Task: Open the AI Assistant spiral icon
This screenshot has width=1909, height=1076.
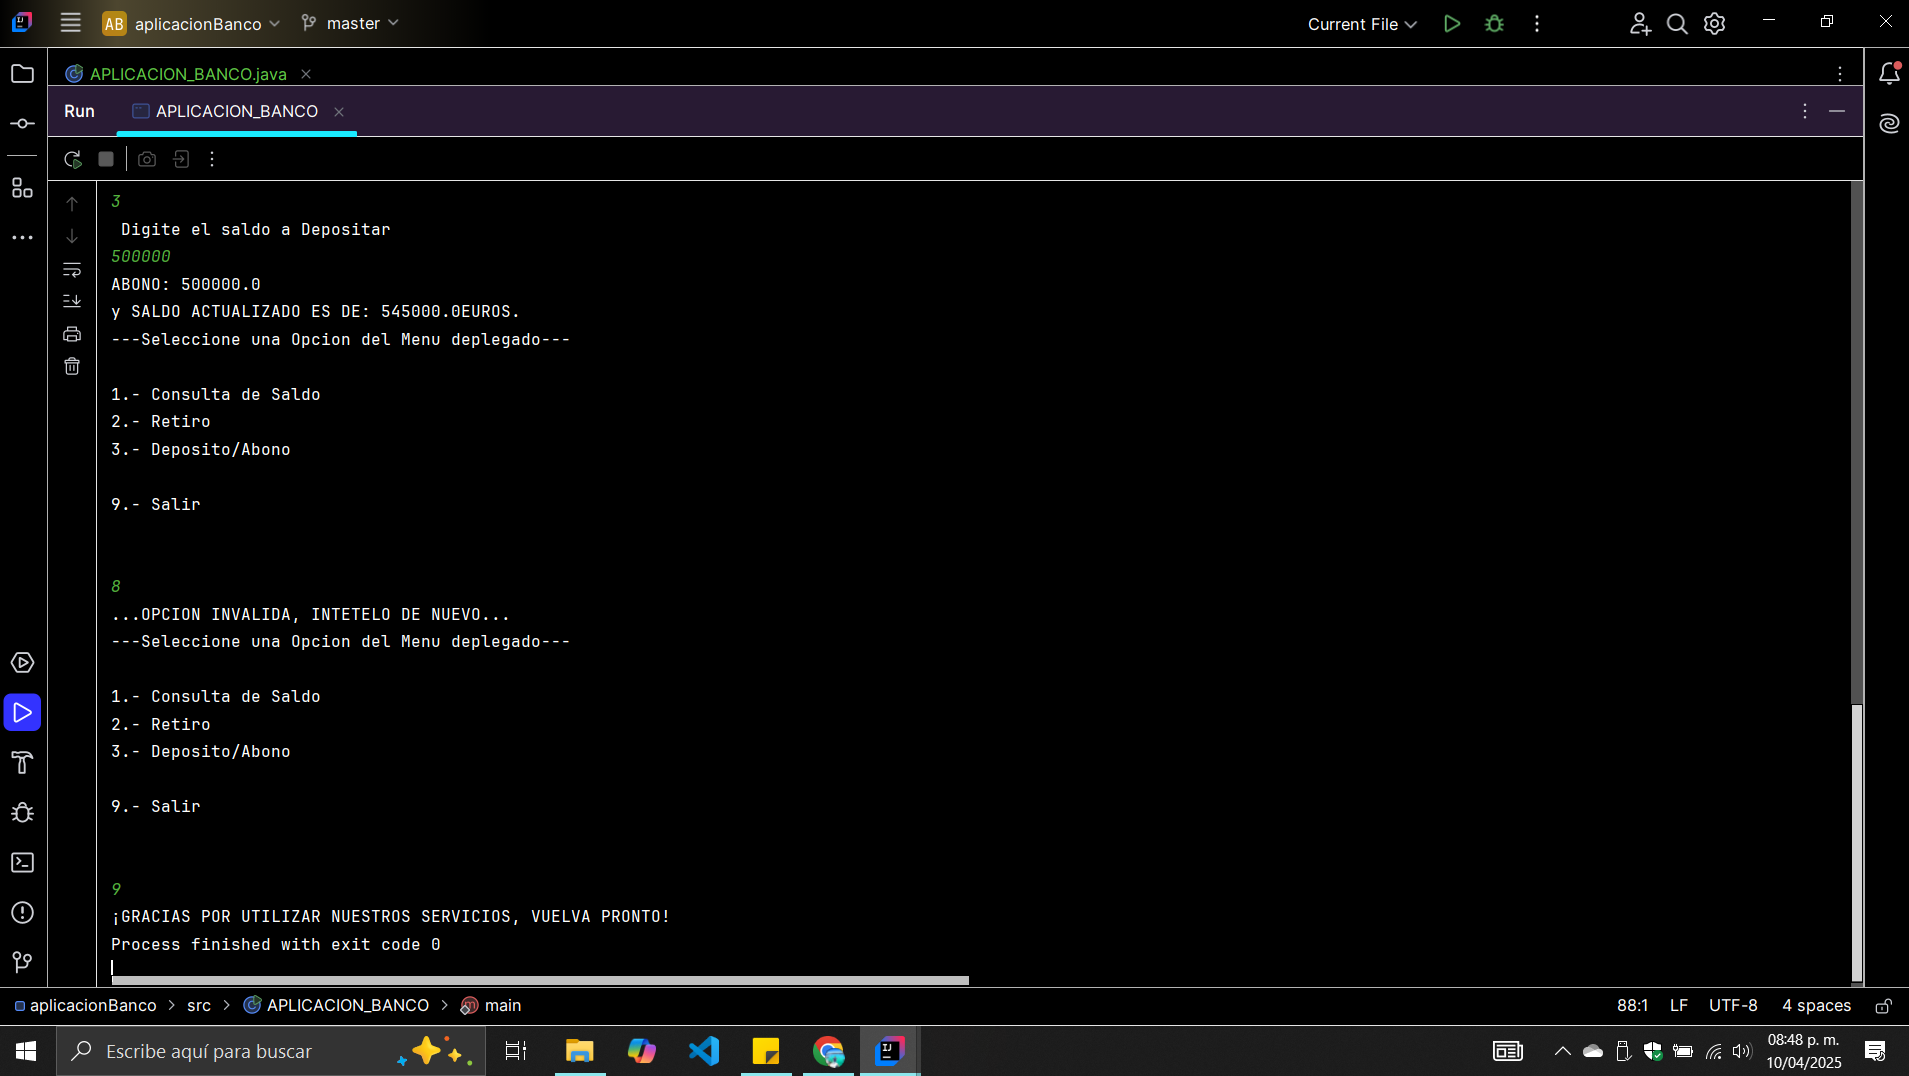Action: [x=1889, y=123]
